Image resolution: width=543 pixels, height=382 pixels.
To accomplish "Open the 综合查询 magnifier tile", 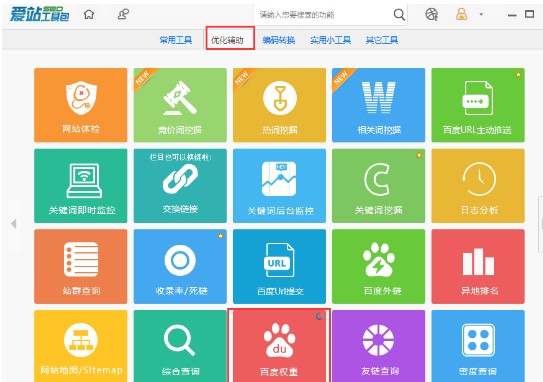I will 180,346.
